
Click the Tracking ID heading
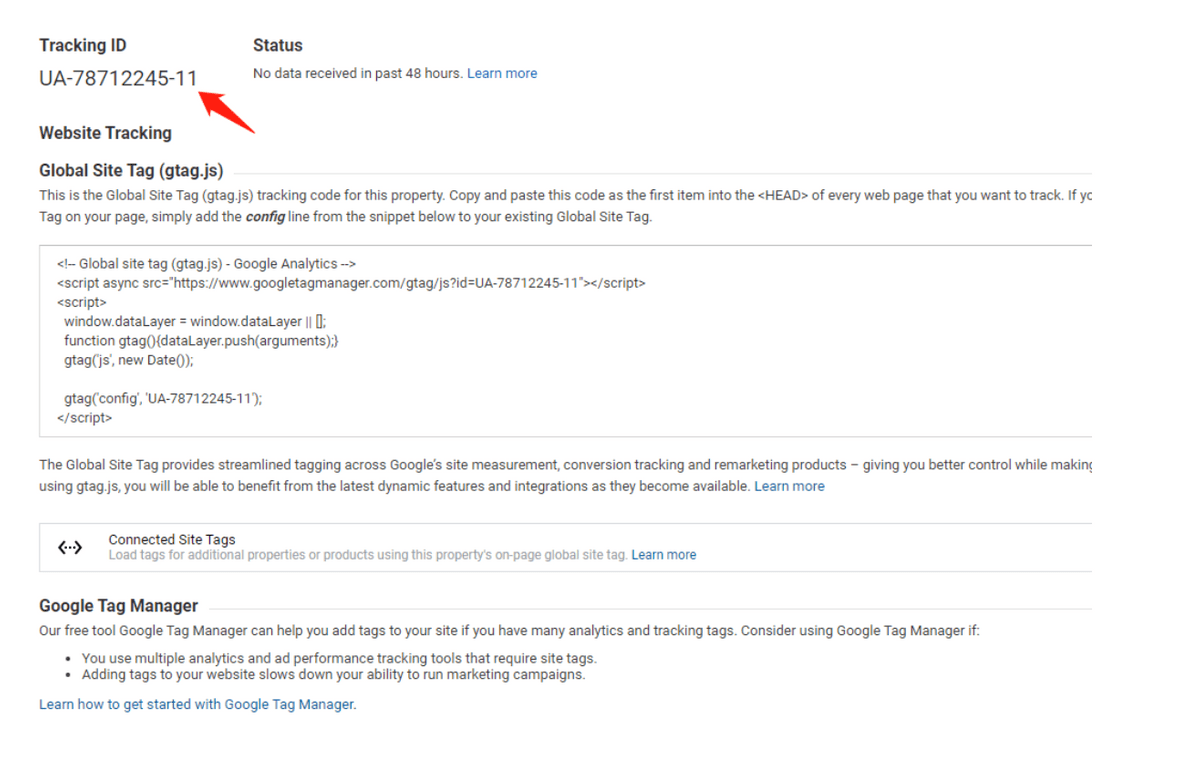(x=83, y=45)
